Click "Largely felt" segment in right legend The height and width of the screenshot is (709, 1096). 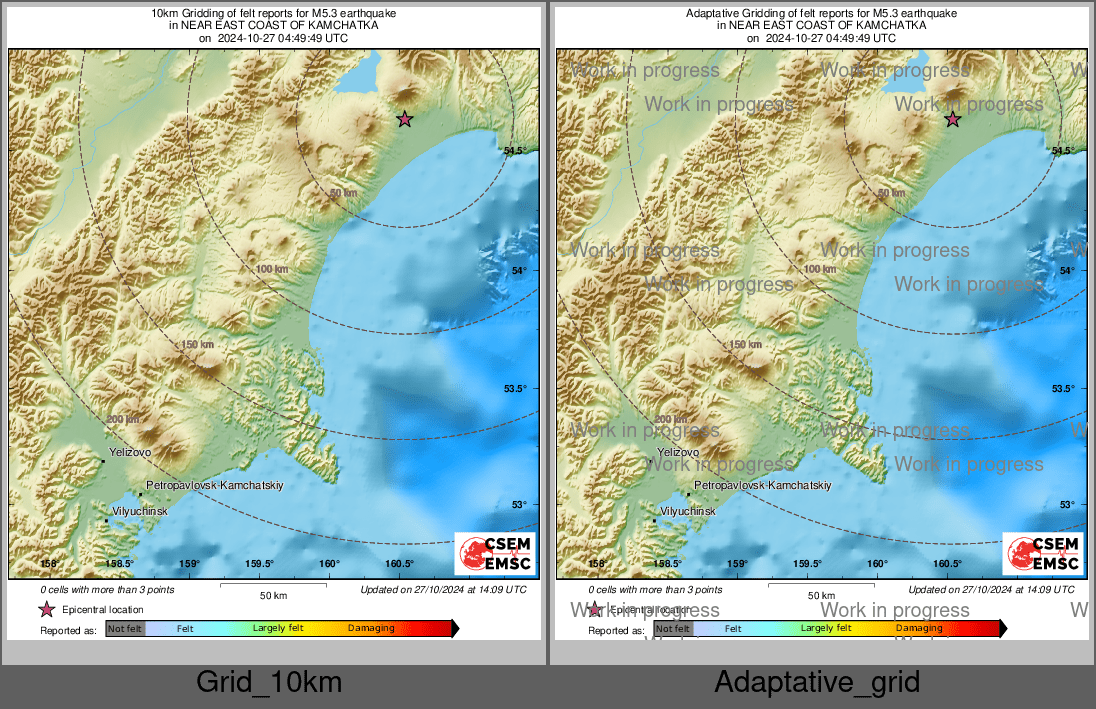[x=826, y=628]
